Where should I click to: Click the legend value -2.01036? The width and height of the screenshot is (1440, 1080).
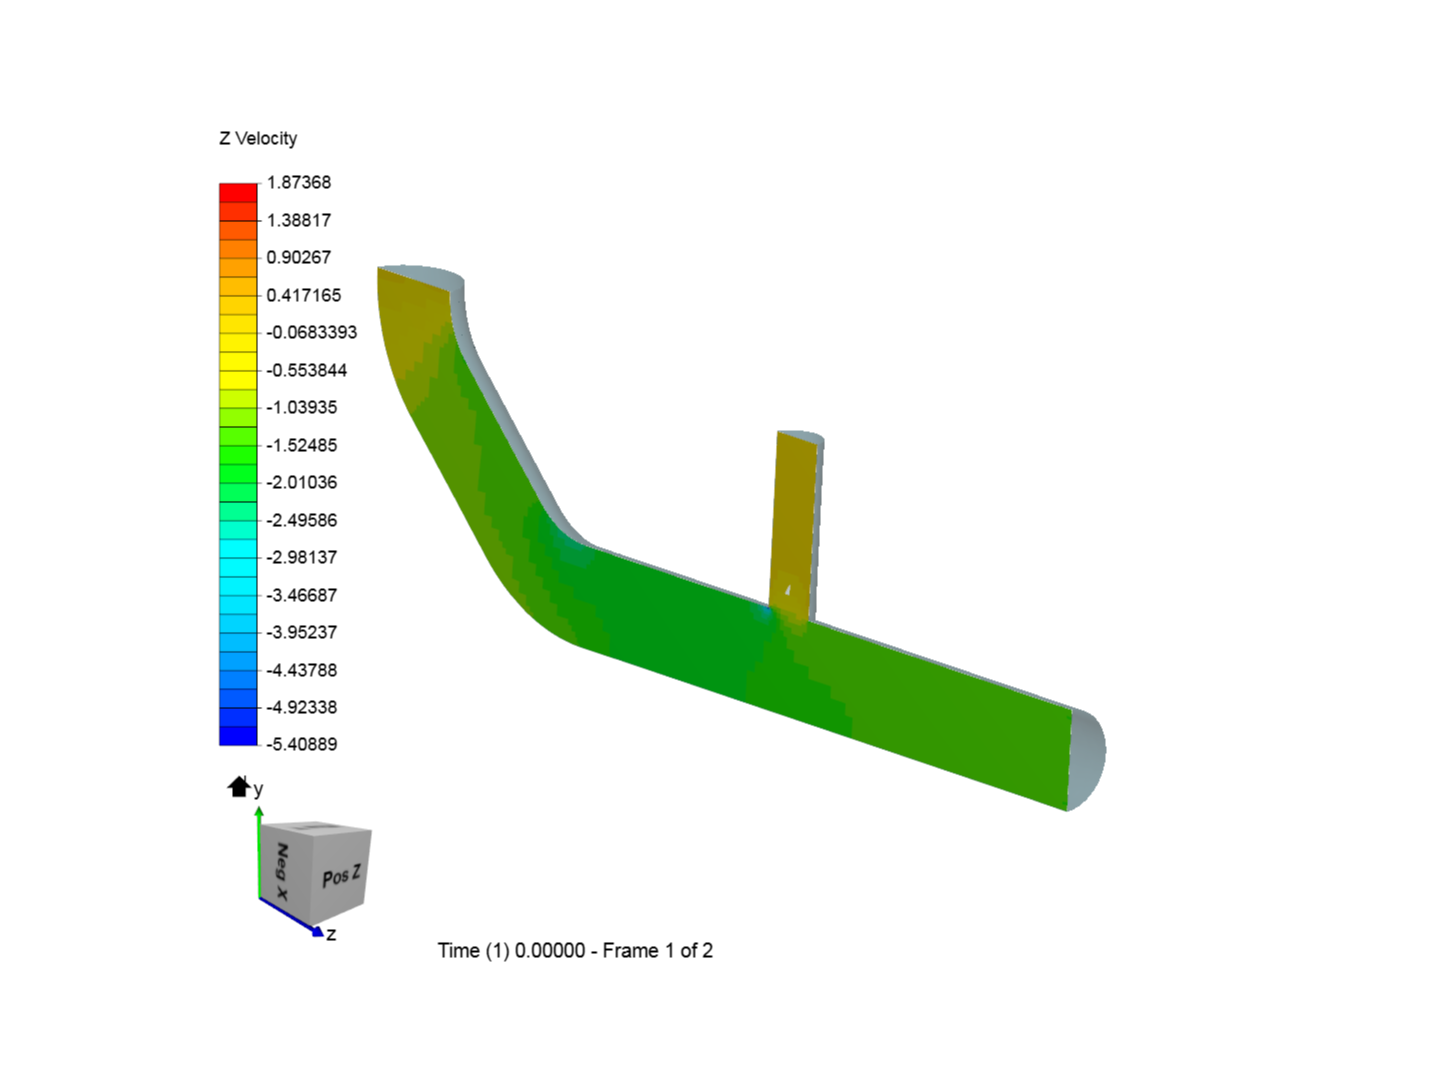coord(301,482)
